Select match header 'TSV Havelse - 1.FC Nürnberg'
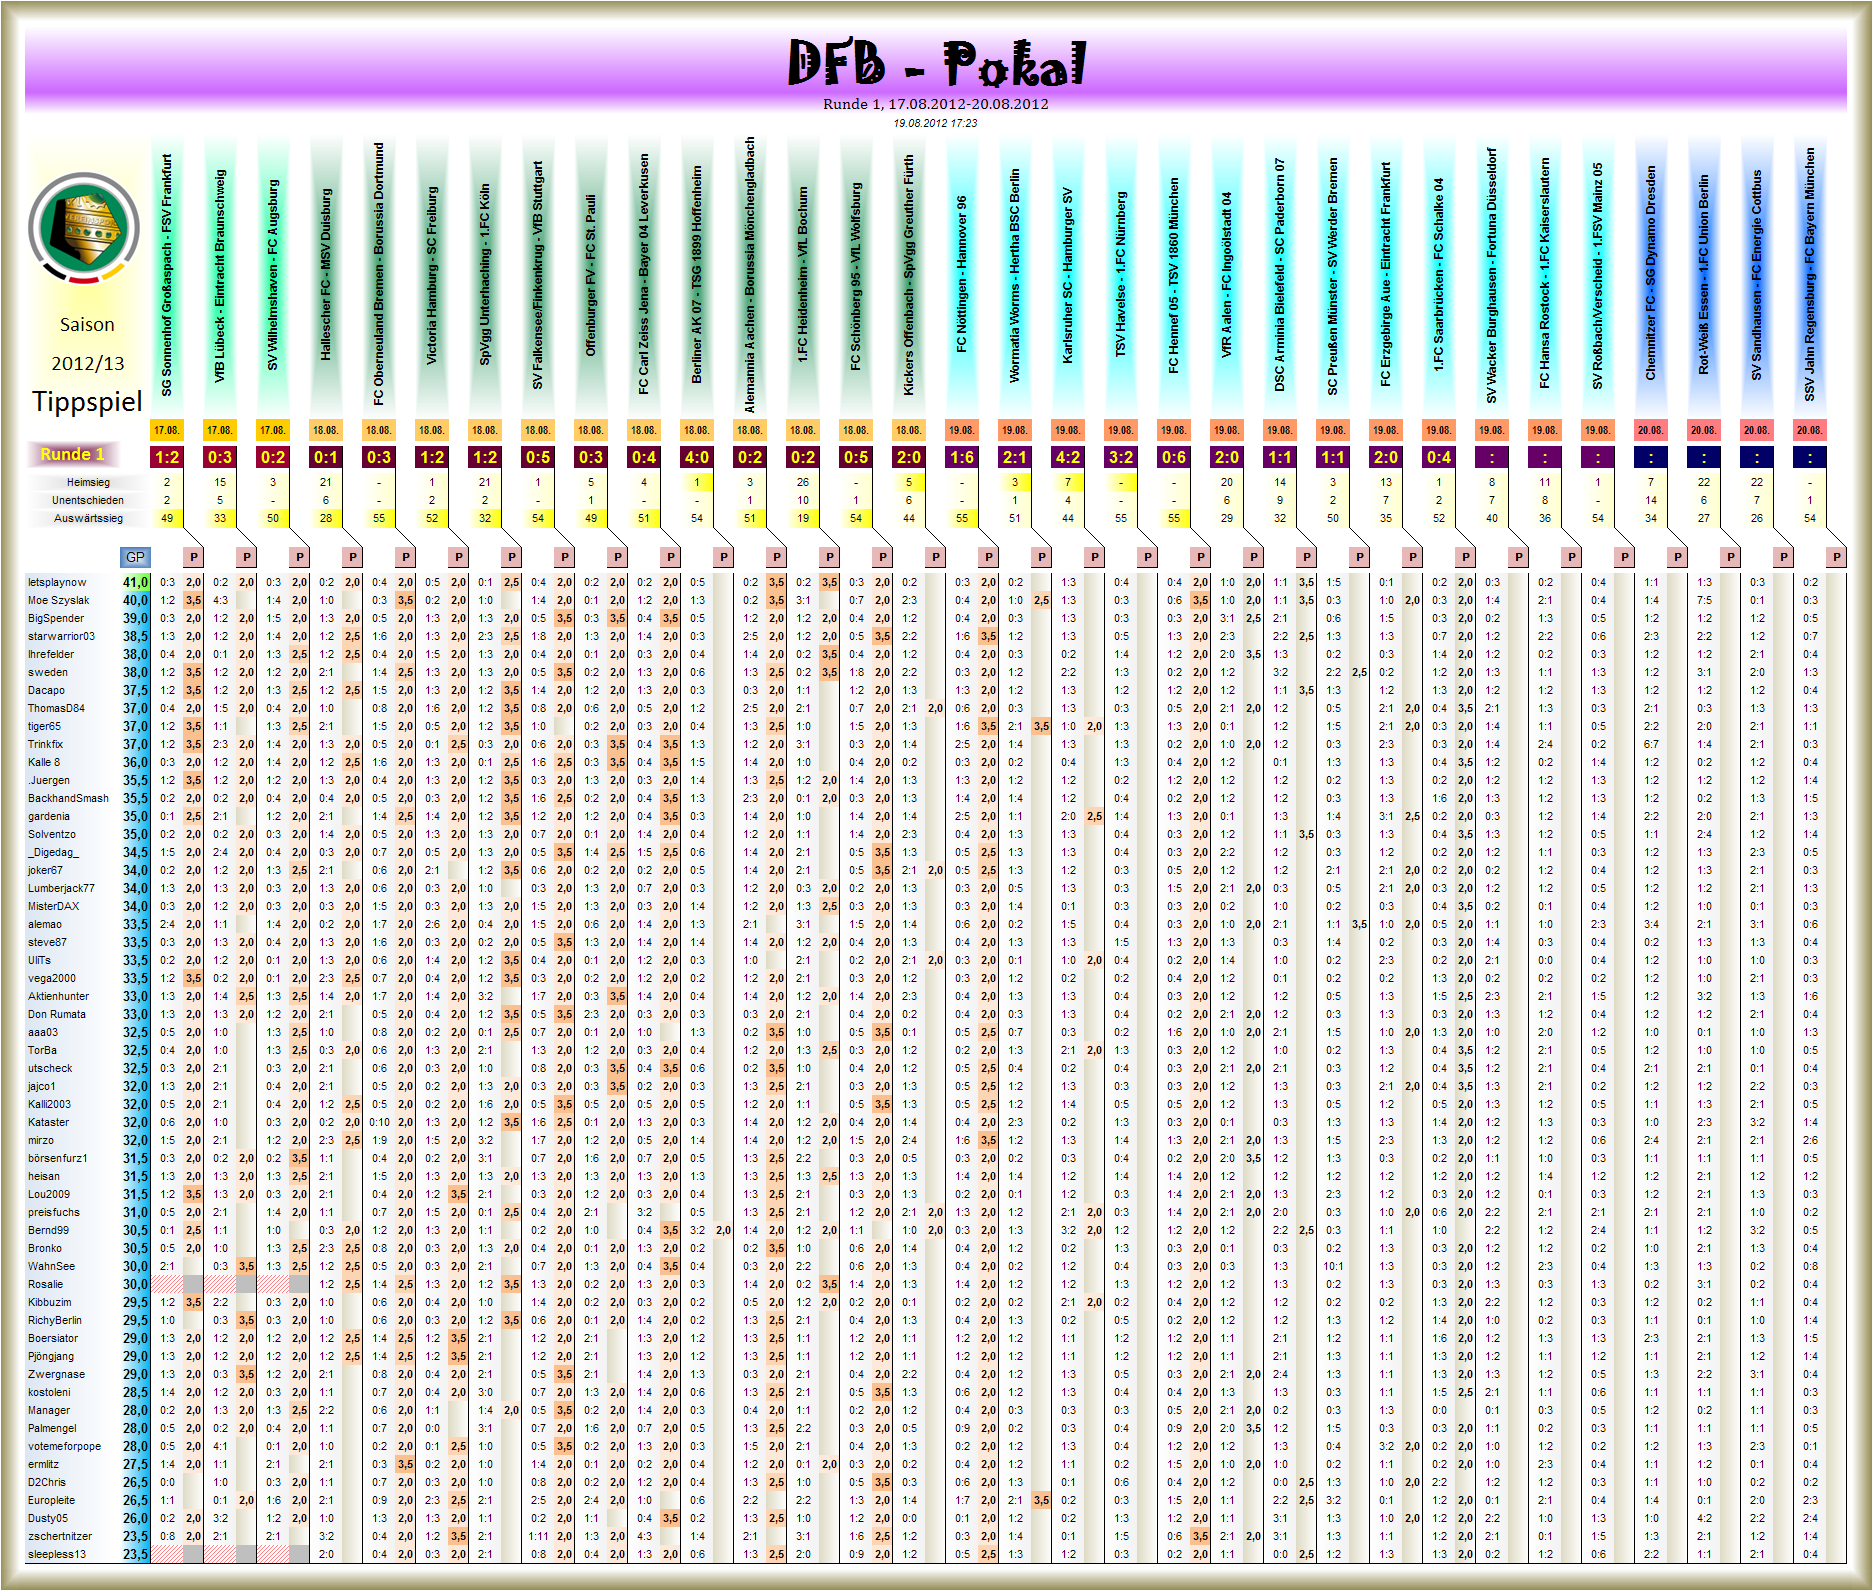The height and width of the screenshot is (1590, 1872). pyautogui.click(x=1120, y=274)
